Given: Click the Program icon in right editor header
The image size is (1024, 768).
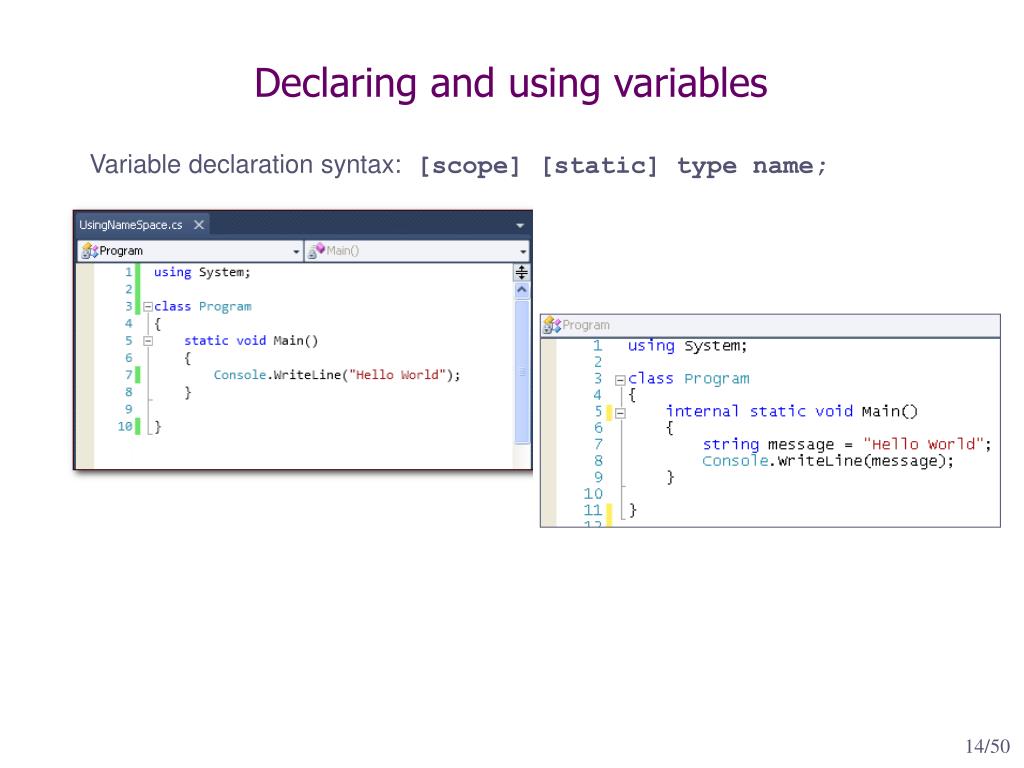Looking at the screenshot, I should pyautogui.click(x=552, y=325).
